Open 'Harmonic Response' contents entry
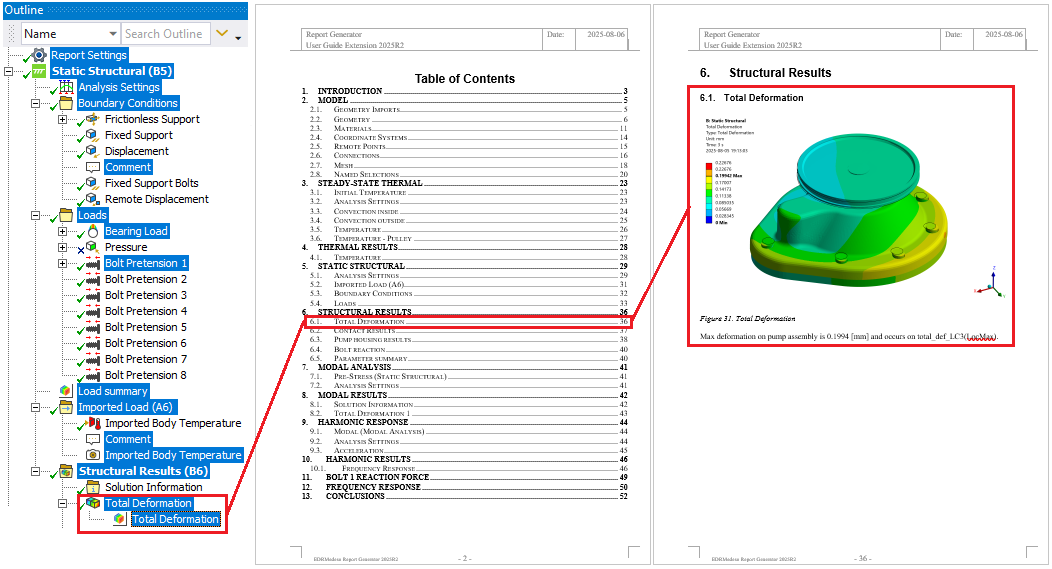Viewport: 1052px width, 569px height. pyautogui.click(x=464, y=422)
